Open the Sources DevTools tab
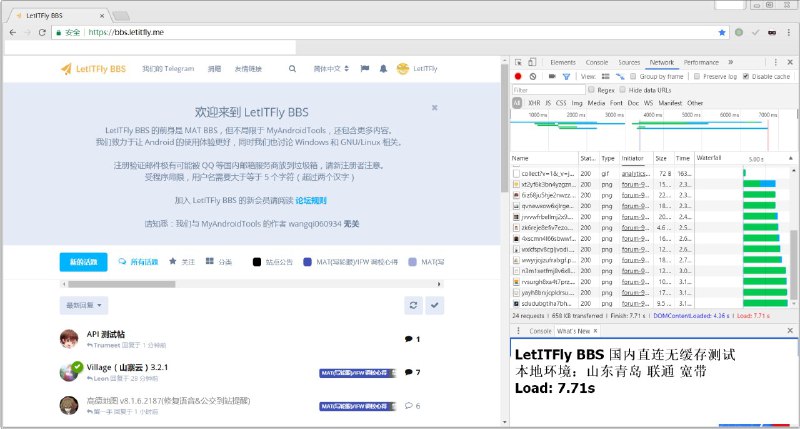 pos(629,62)
